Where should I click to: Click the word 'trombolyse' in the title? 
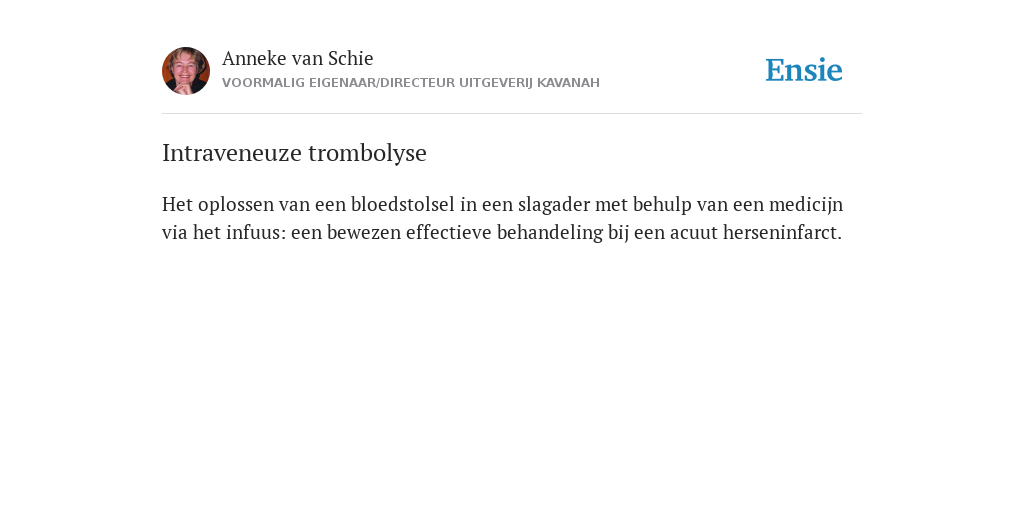click(x=367, y=153)
